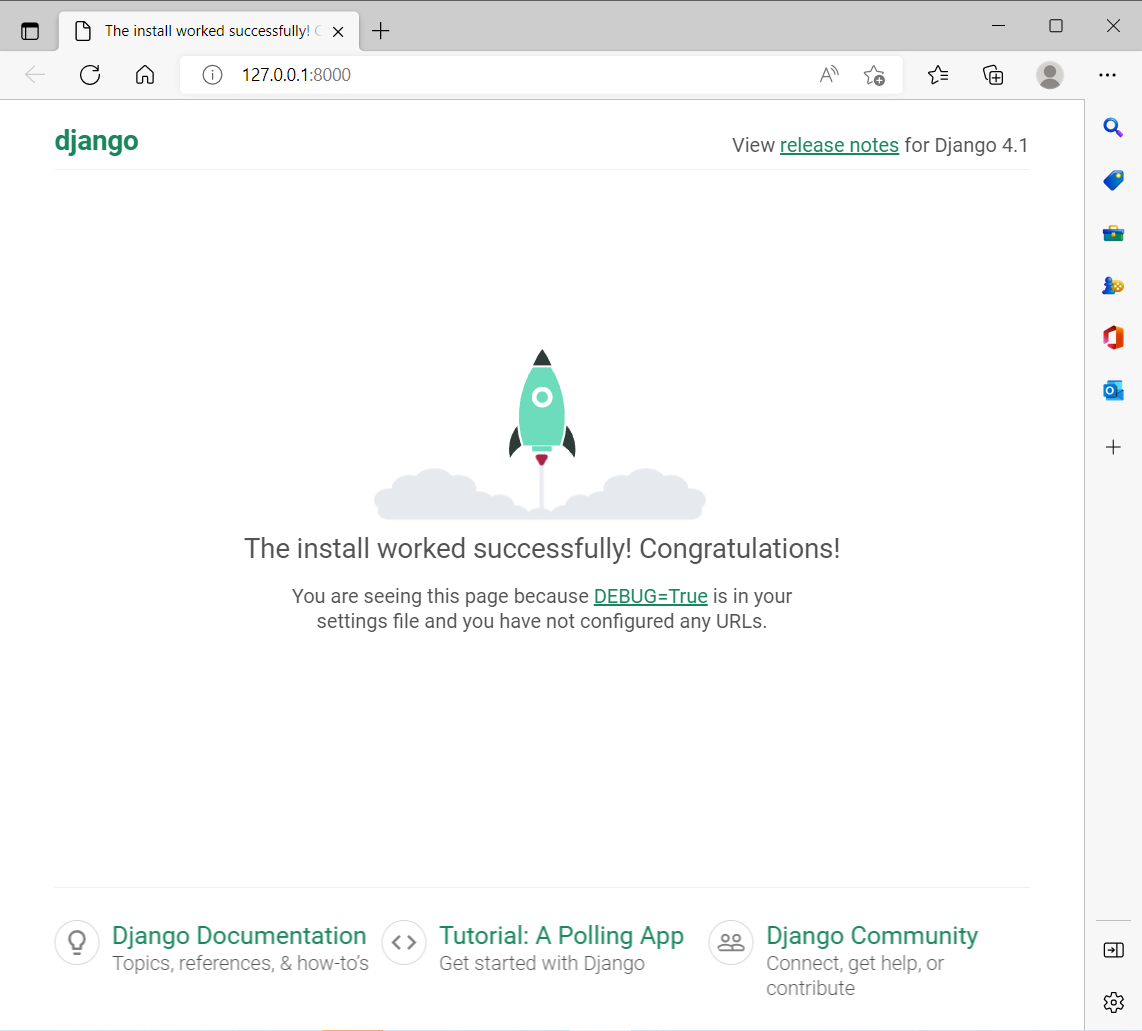Open the tab actions menu icon
Viewport: 1142px width, 1031px height.
click(x=30, y=31)
